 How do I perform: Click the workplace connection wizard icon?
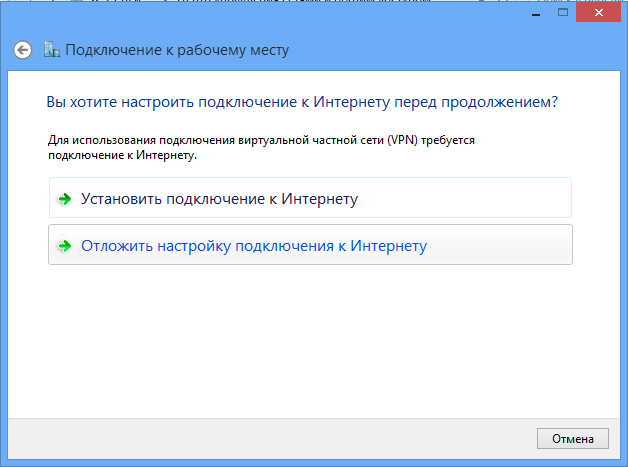coord(50,50)
